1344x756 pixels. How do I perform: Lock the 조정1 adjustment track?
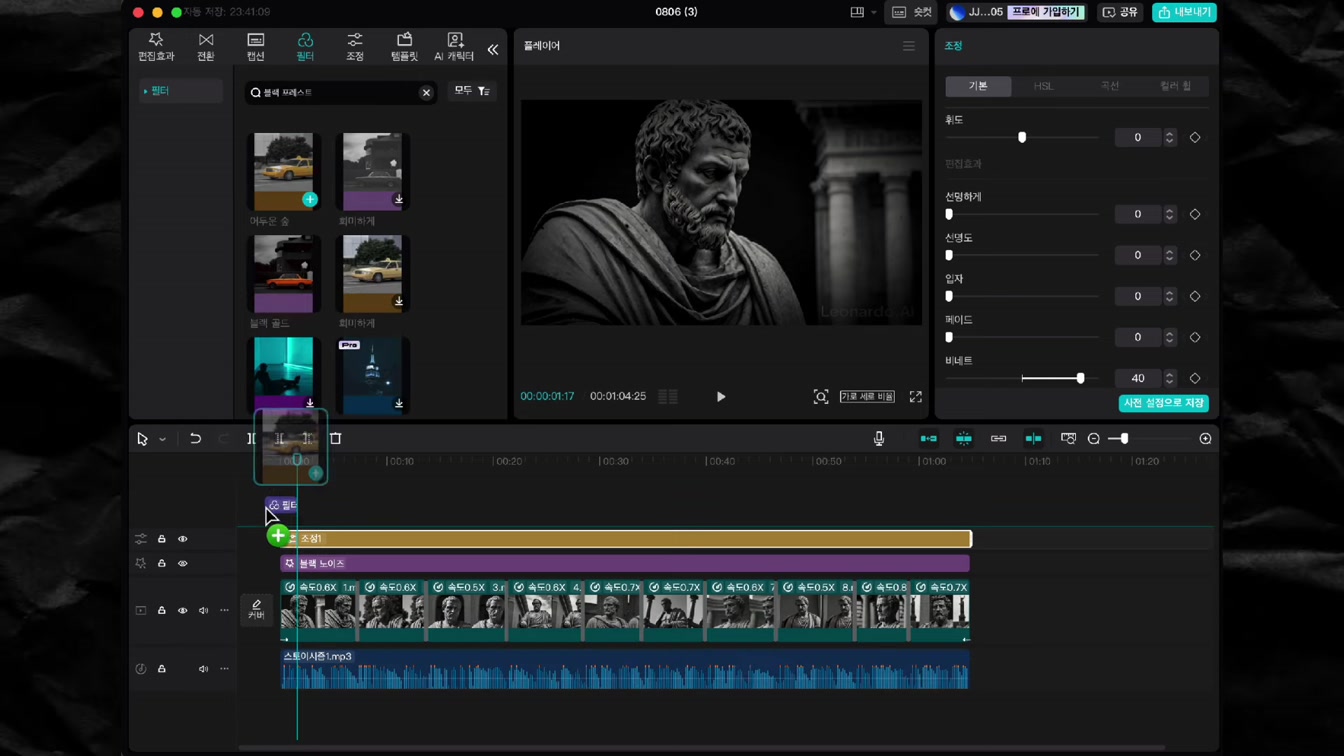pos(162,539)
